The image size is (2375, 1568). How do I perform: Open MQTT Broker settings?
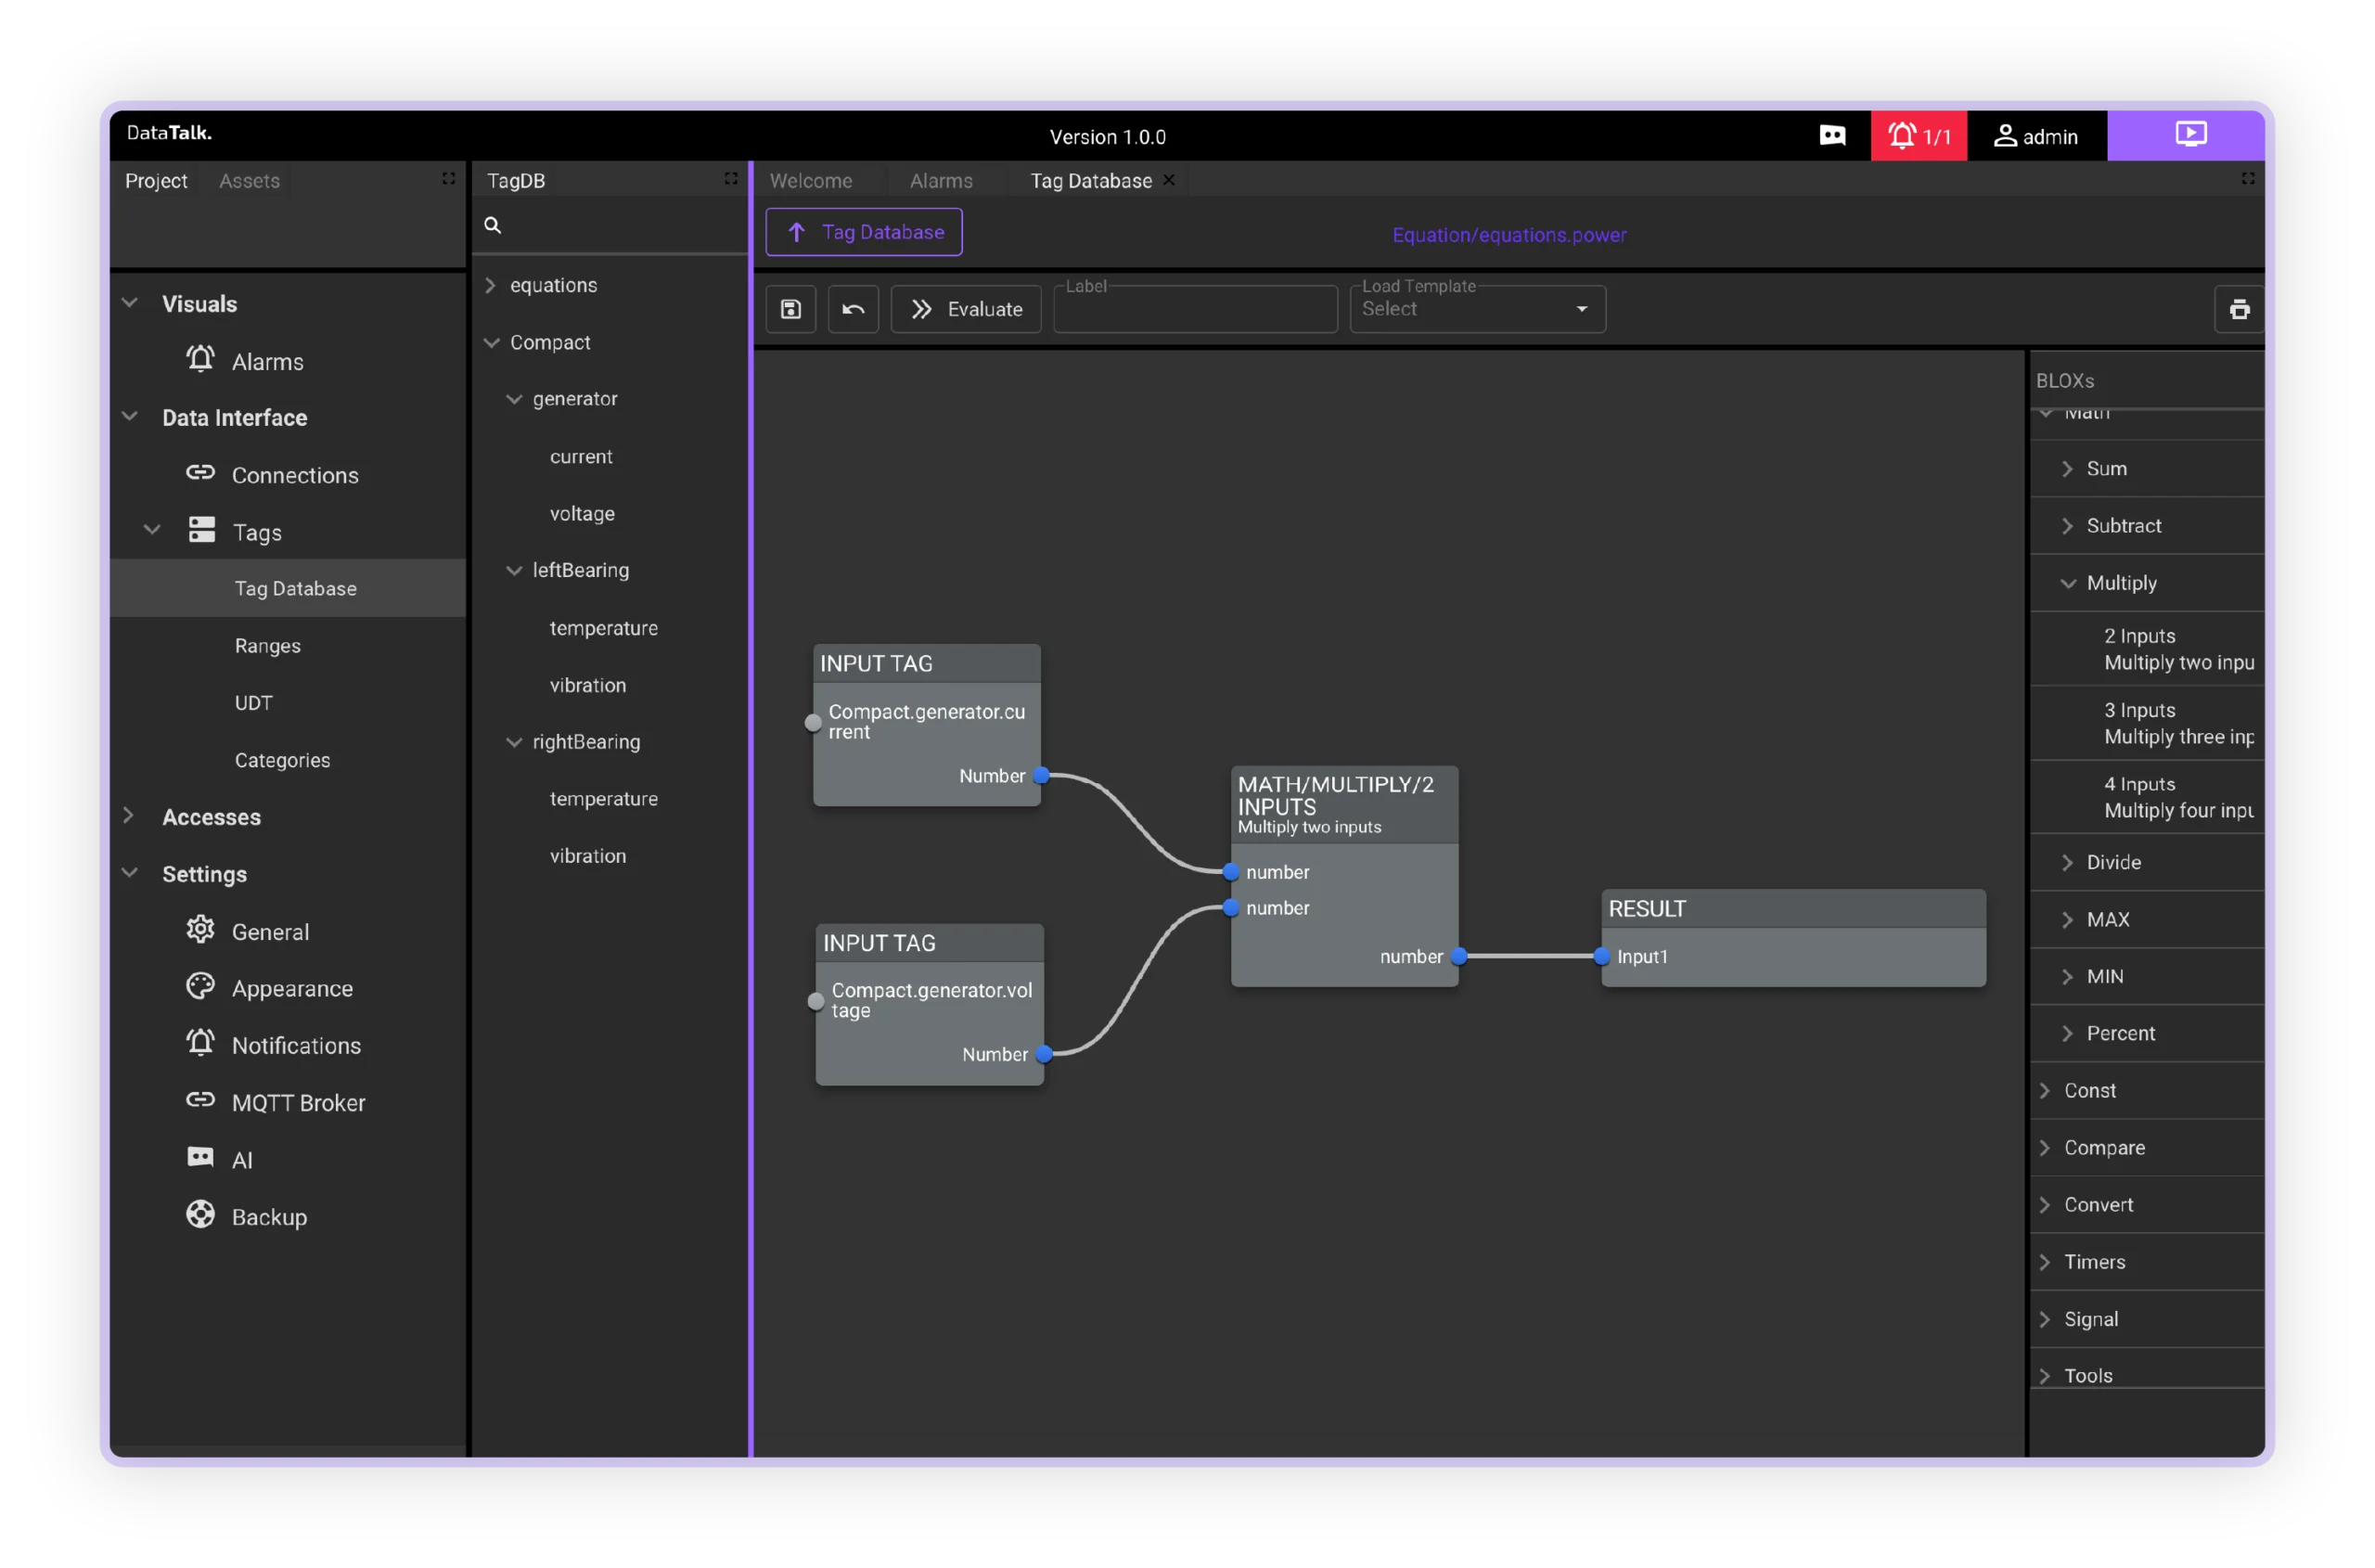coord(298,1103)
